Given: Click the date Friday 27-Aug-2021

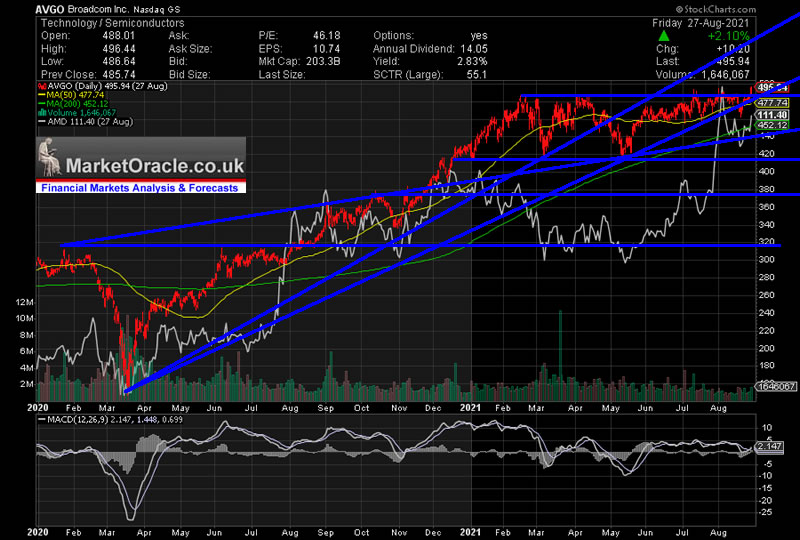Looking at the screenshot, I should pyautogui.click(x=701, y=23).
